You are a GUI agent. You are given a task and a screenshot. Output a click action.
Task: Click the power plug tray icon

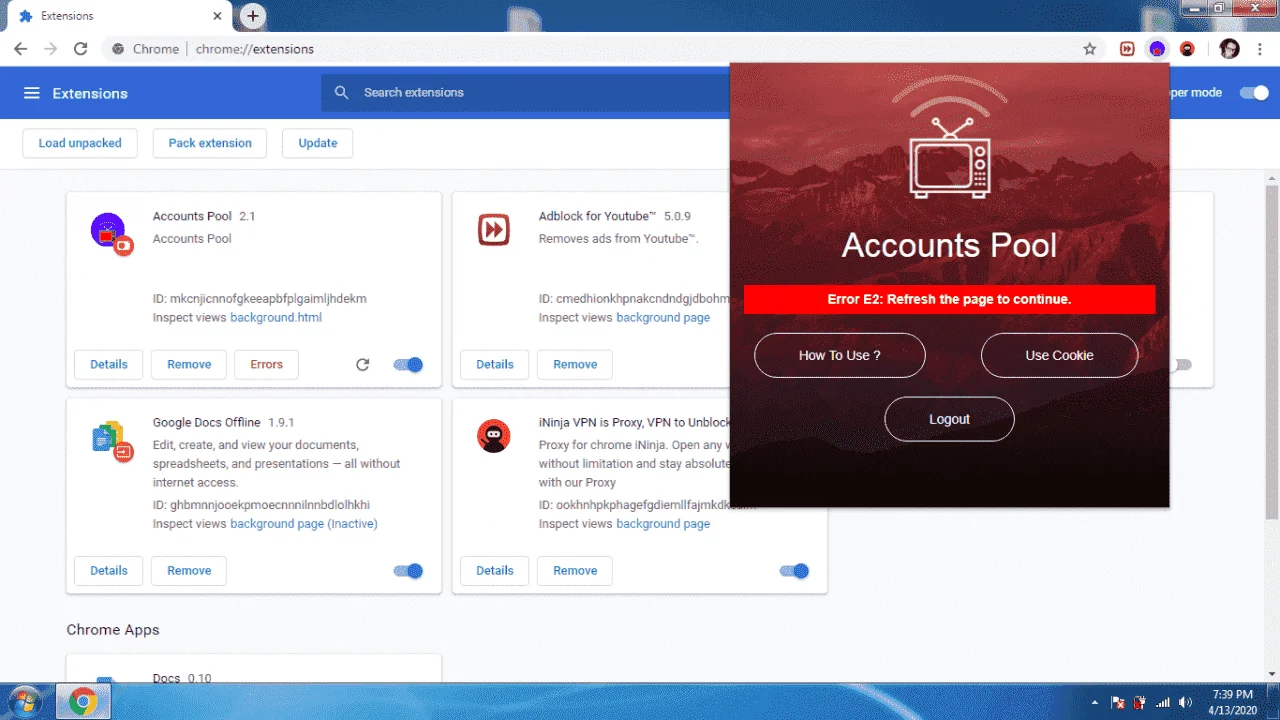pos(1141,702)
